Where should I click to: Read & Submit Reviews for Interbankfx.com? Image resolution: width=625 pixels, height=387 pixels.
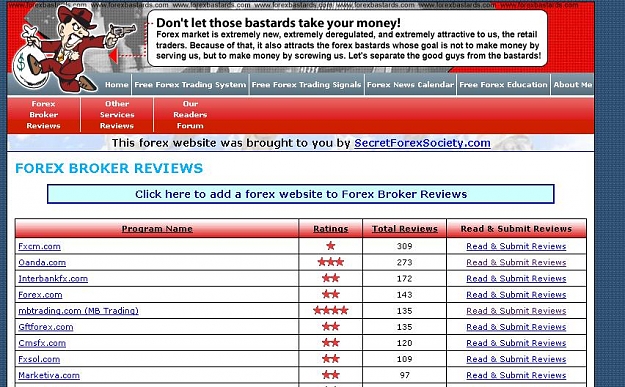(x=516, y=279)
